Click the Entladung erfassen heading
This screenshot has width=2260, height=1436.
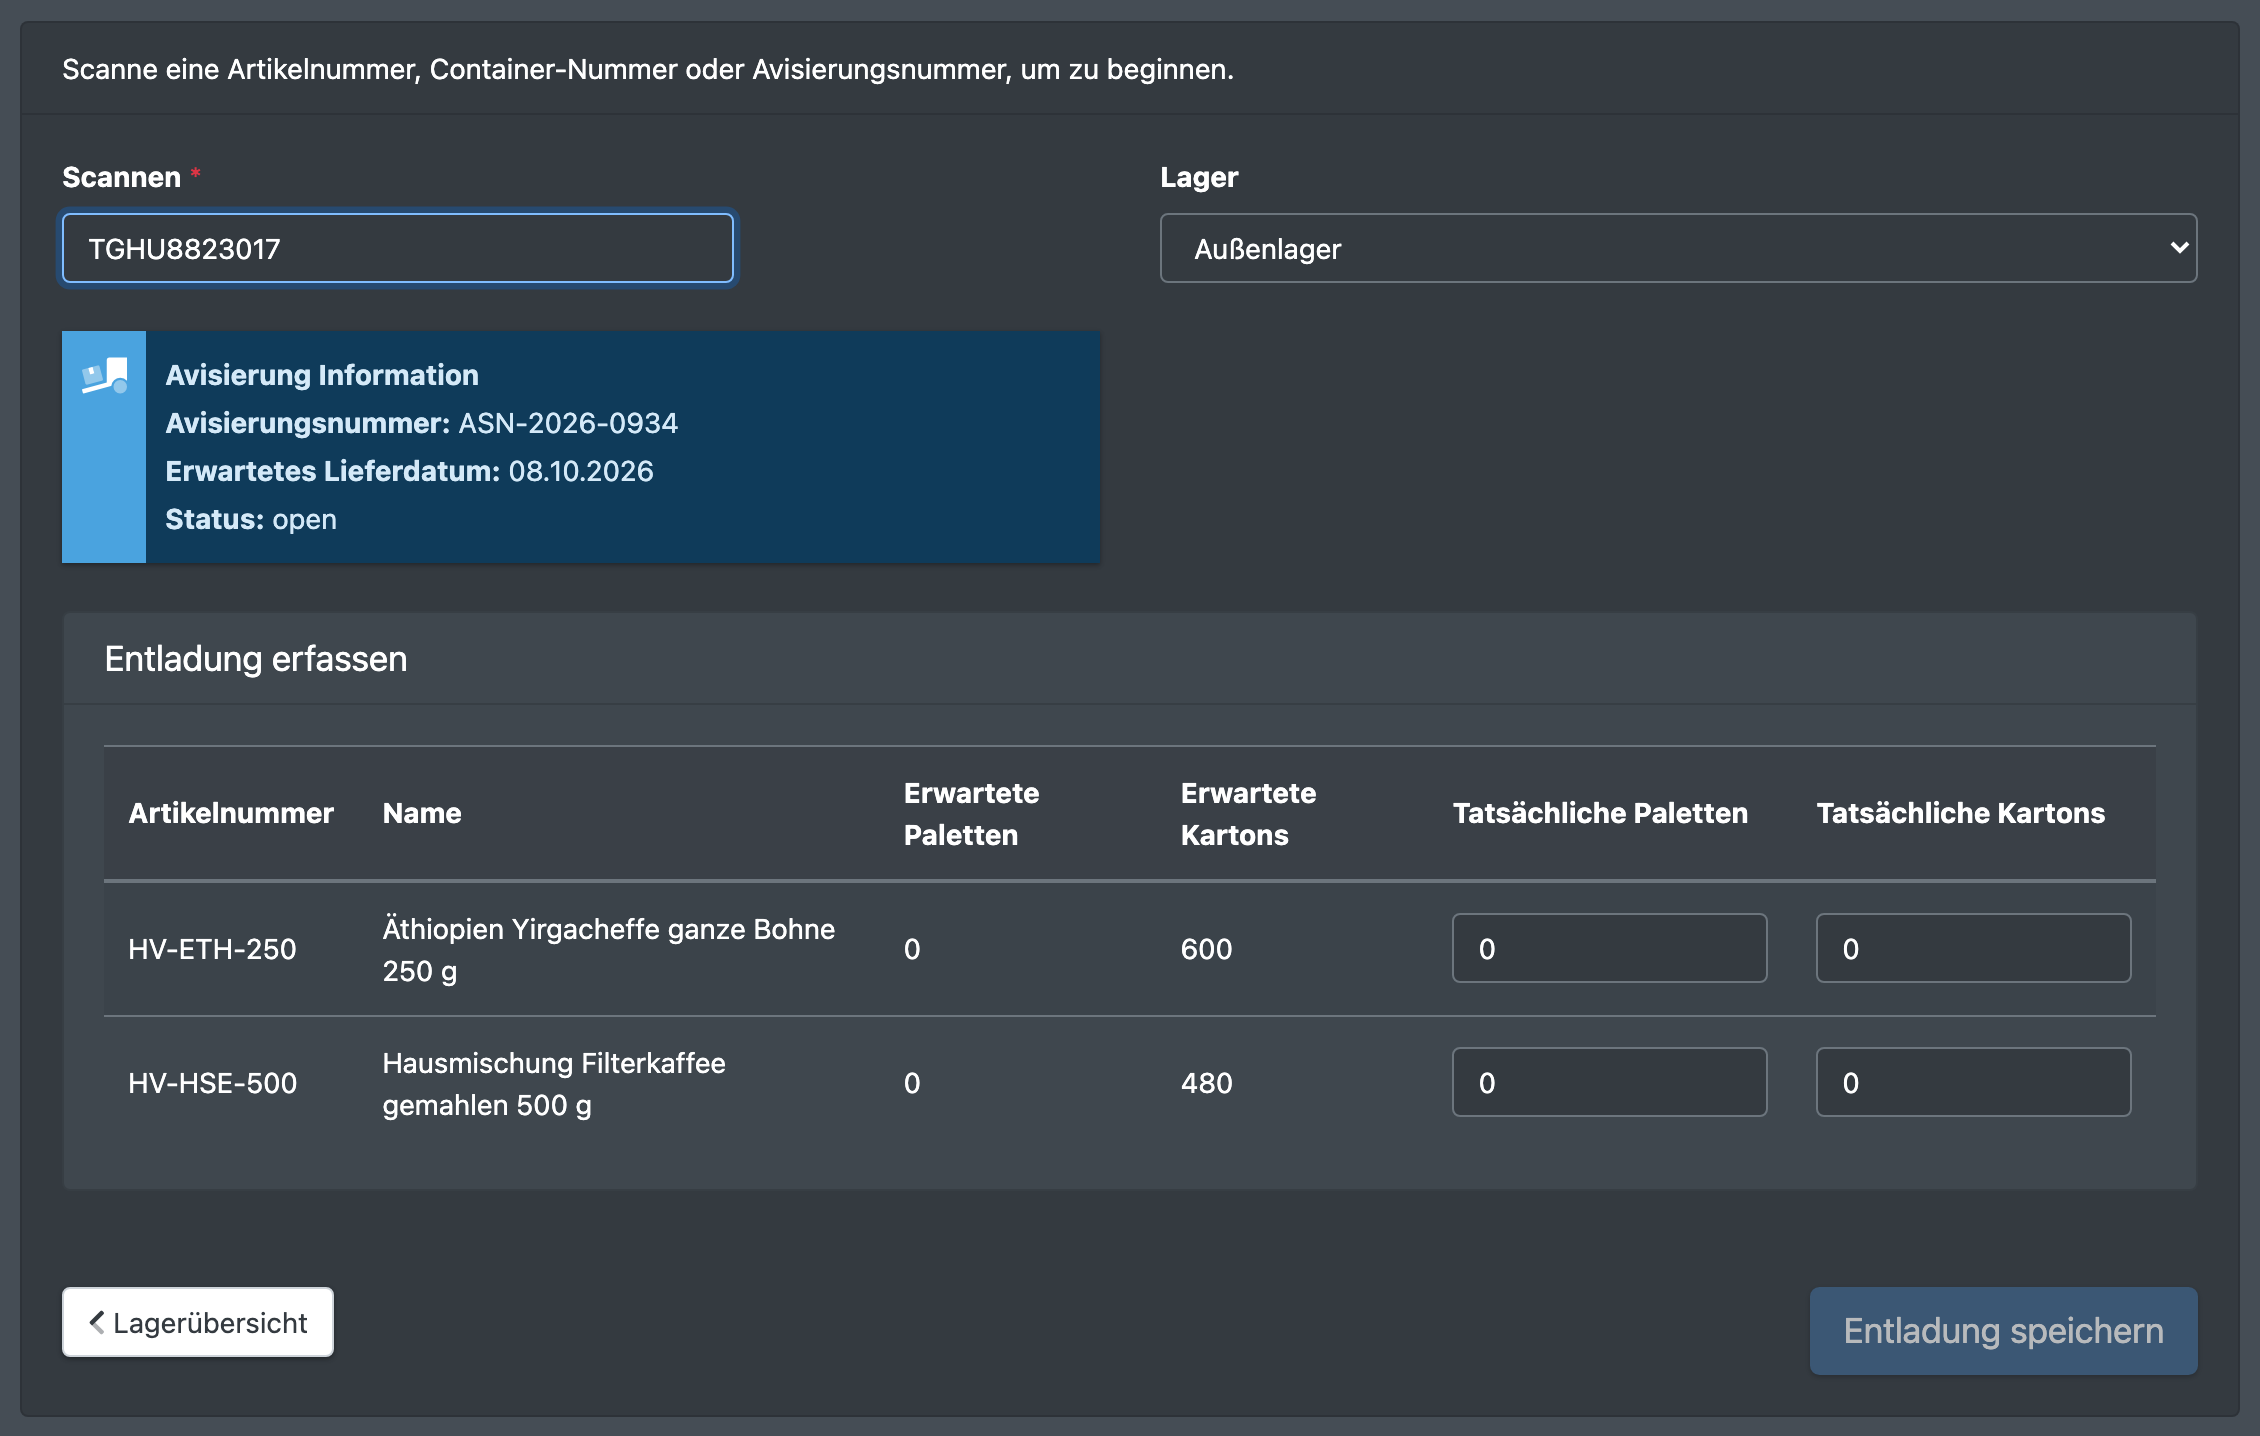pos(256,659)
